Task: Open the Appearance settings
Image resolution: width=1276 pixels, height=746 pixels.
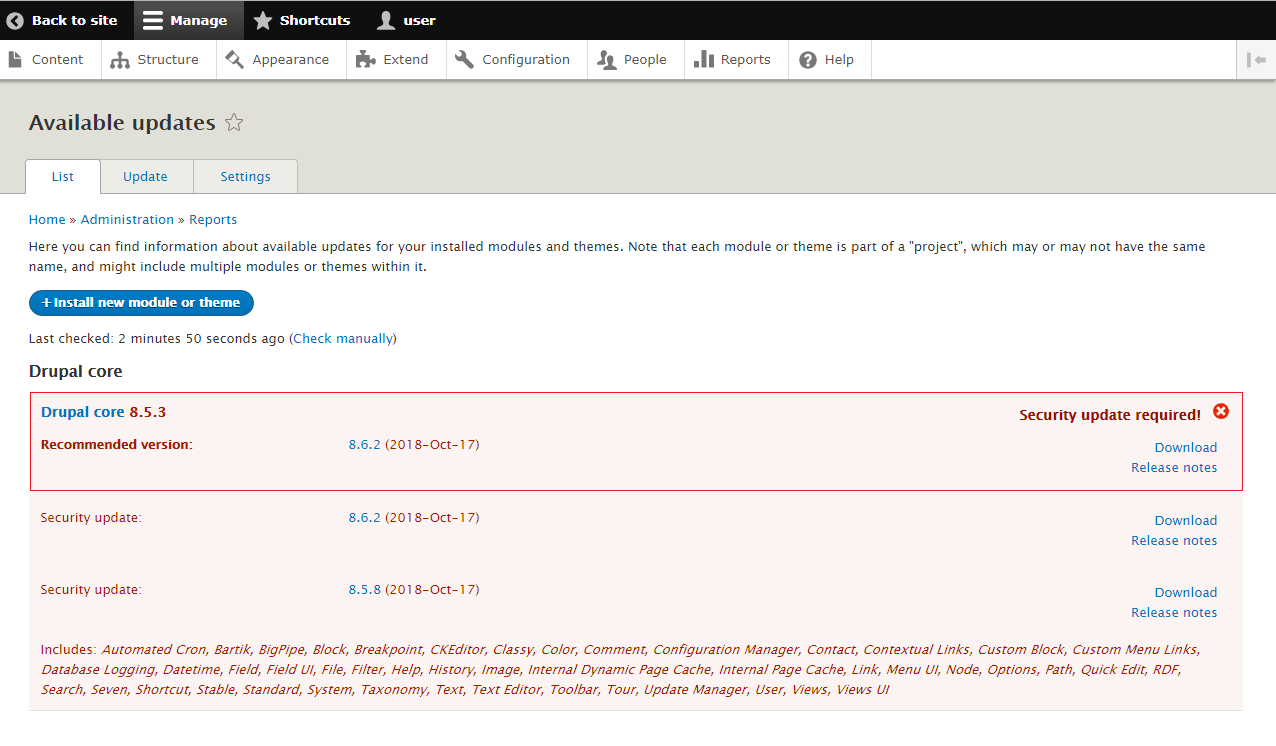Action: 278,60
